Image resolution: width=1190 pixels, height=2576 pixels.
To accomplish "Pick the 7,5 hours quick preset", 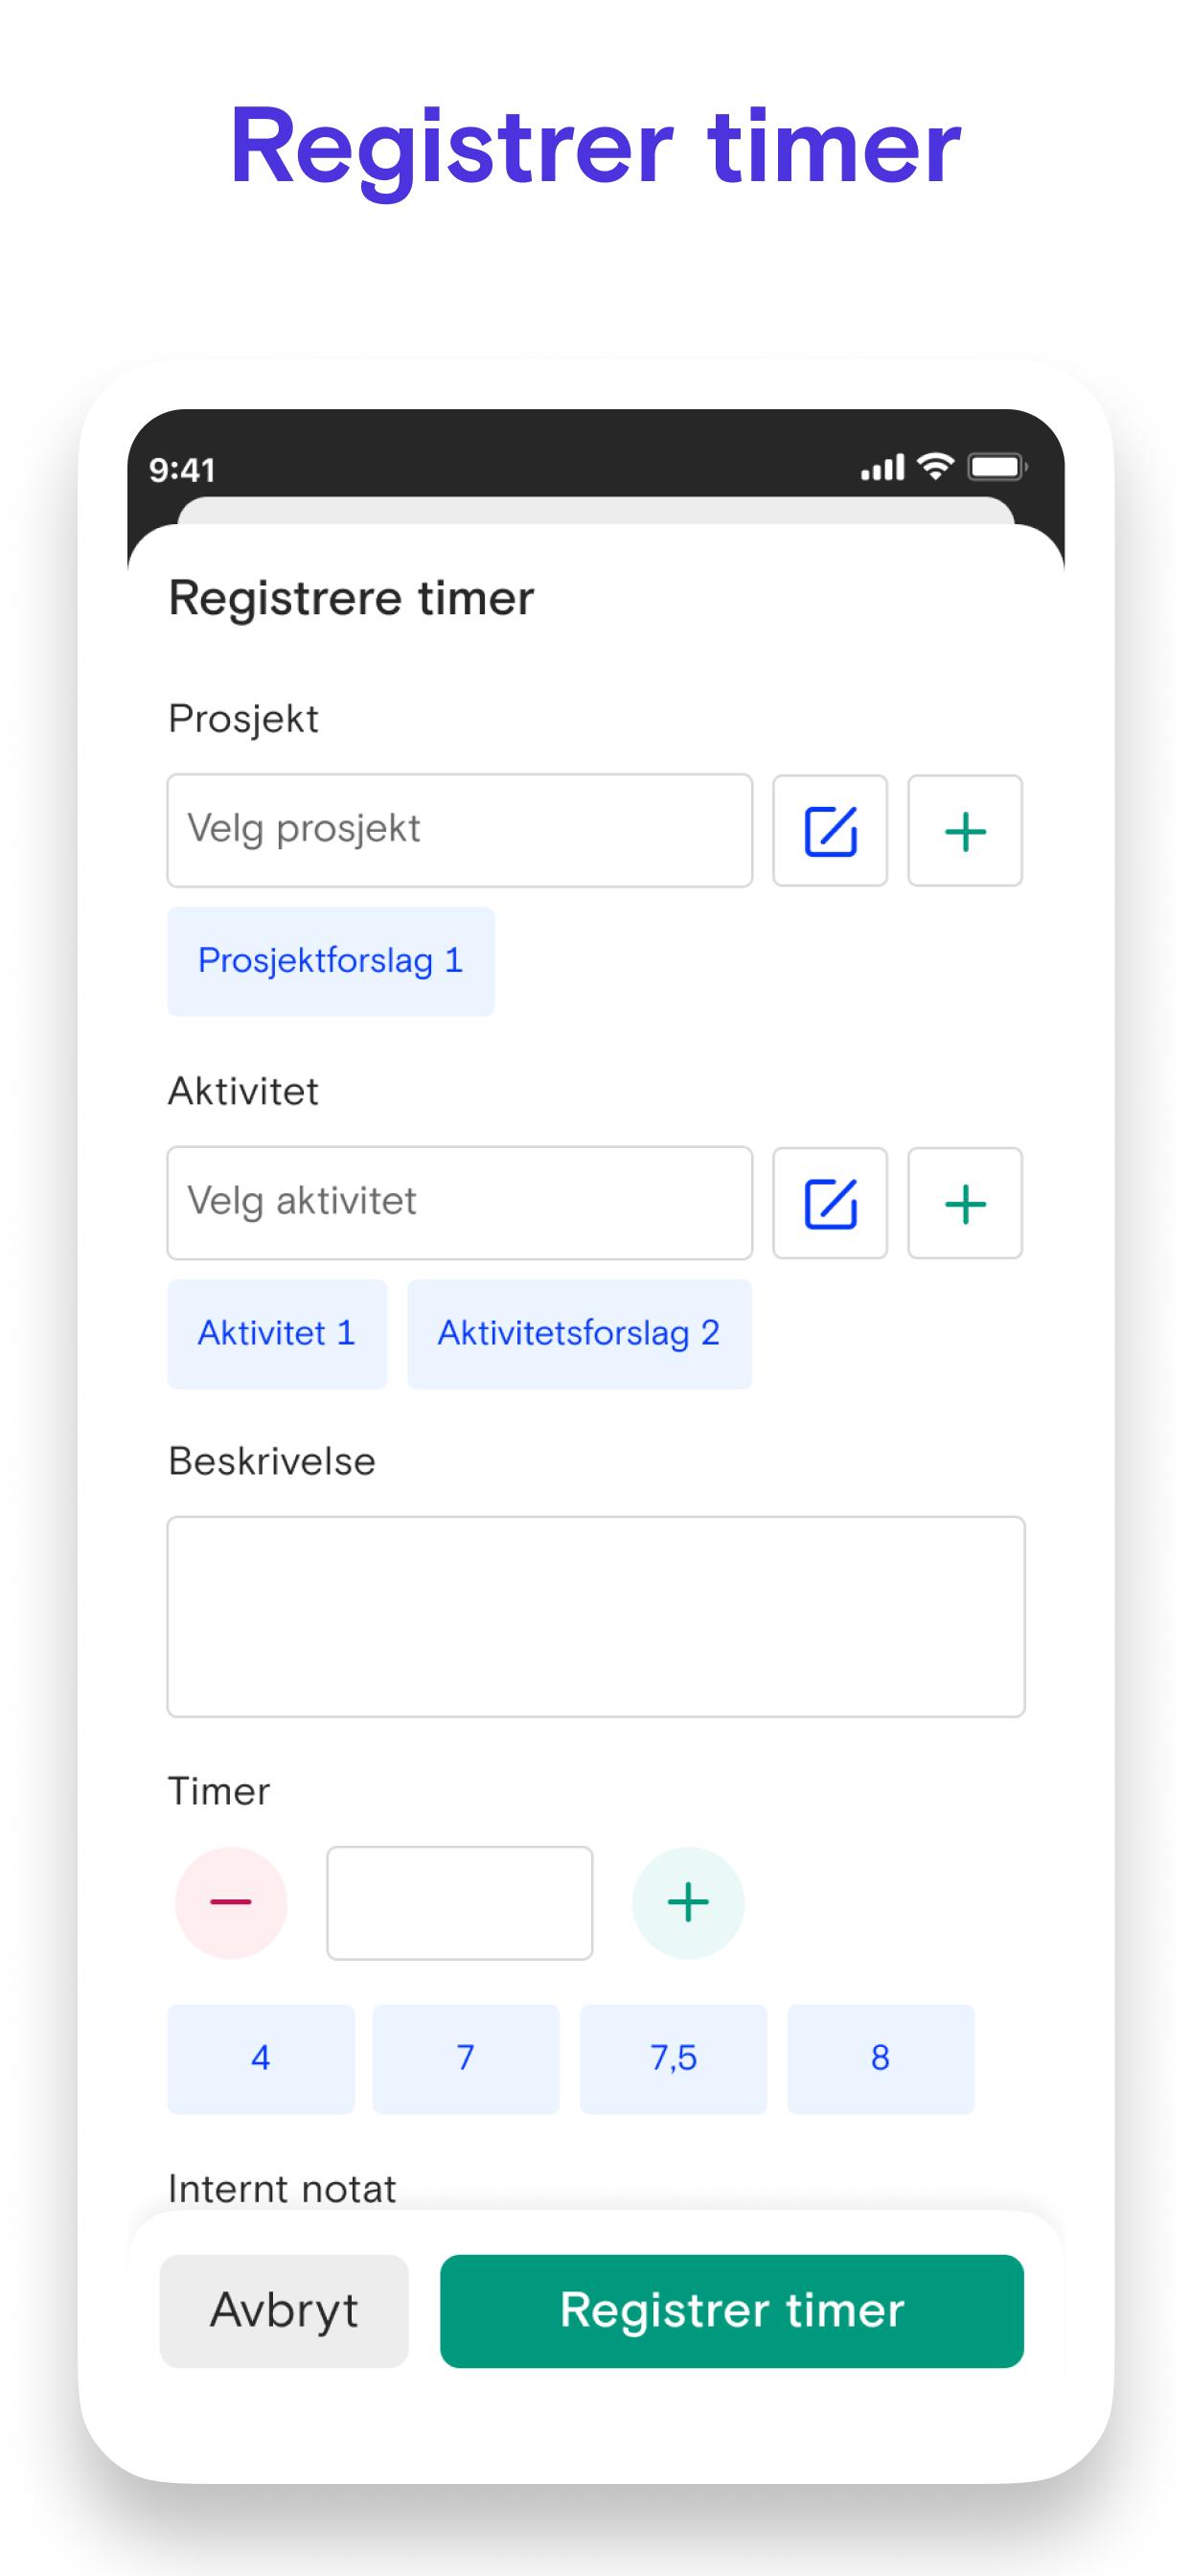I will coord(673,2058).
